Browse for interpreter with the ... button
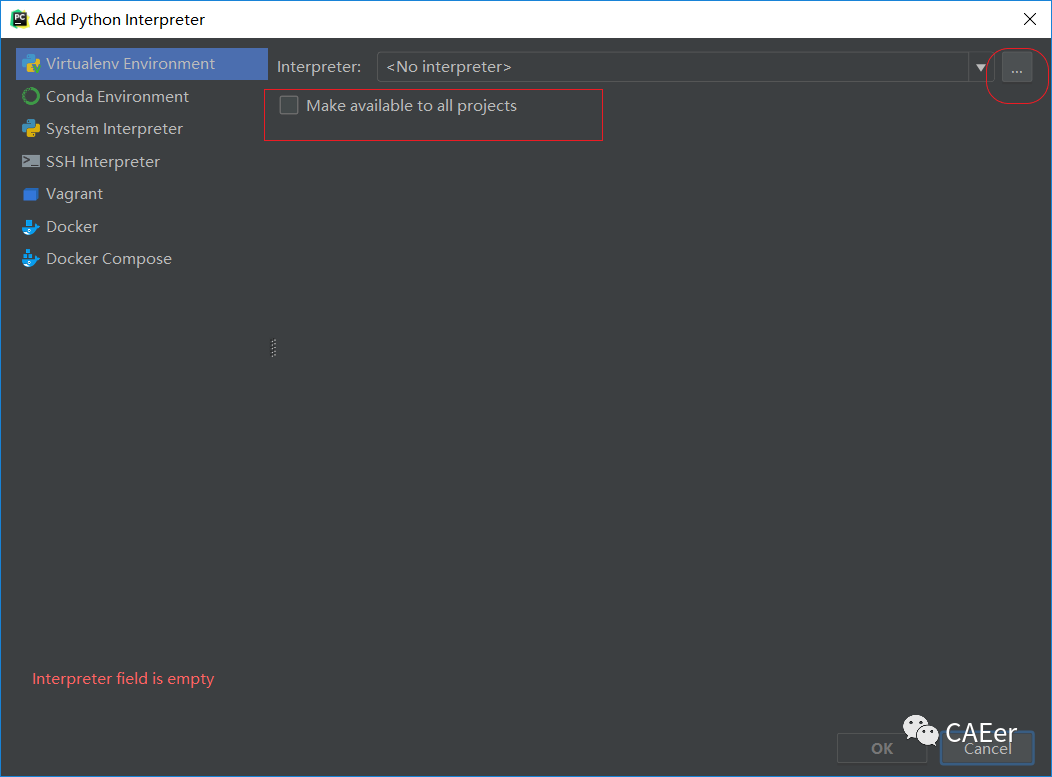1052x777 pixels. [1017, 67]
